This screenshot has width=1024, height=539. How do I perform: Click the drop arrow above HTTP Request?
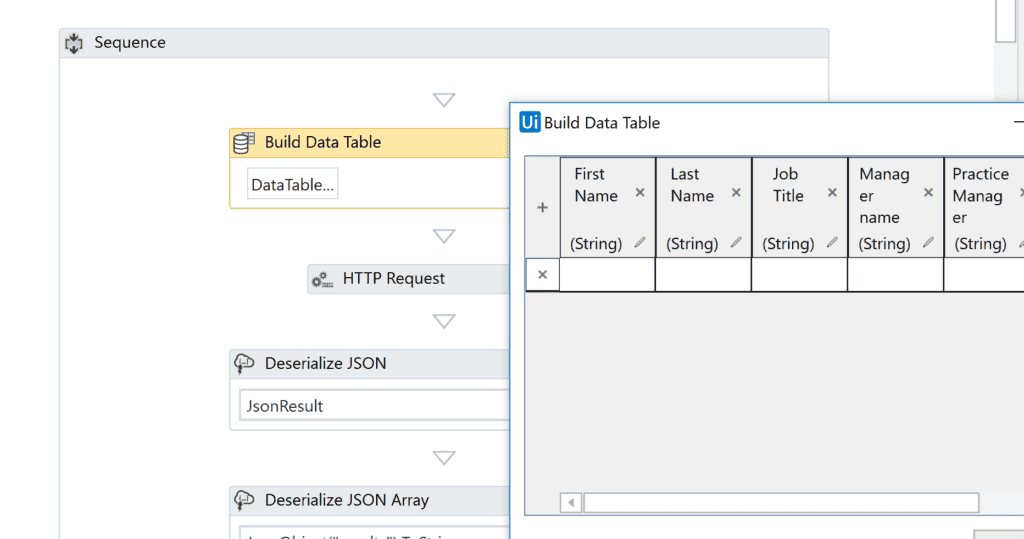(x=444, y=236)
